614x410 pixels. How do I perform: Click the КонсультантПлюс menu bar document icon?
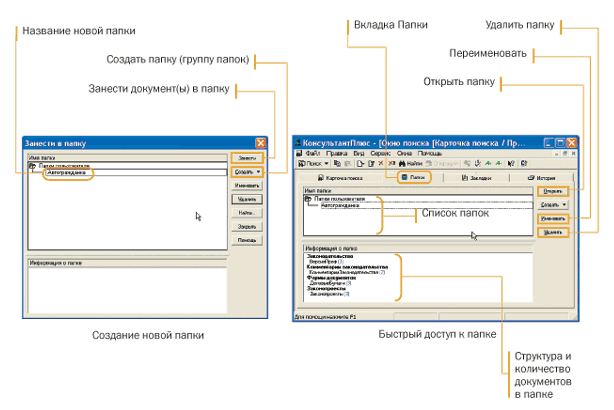tap(300, 153)
